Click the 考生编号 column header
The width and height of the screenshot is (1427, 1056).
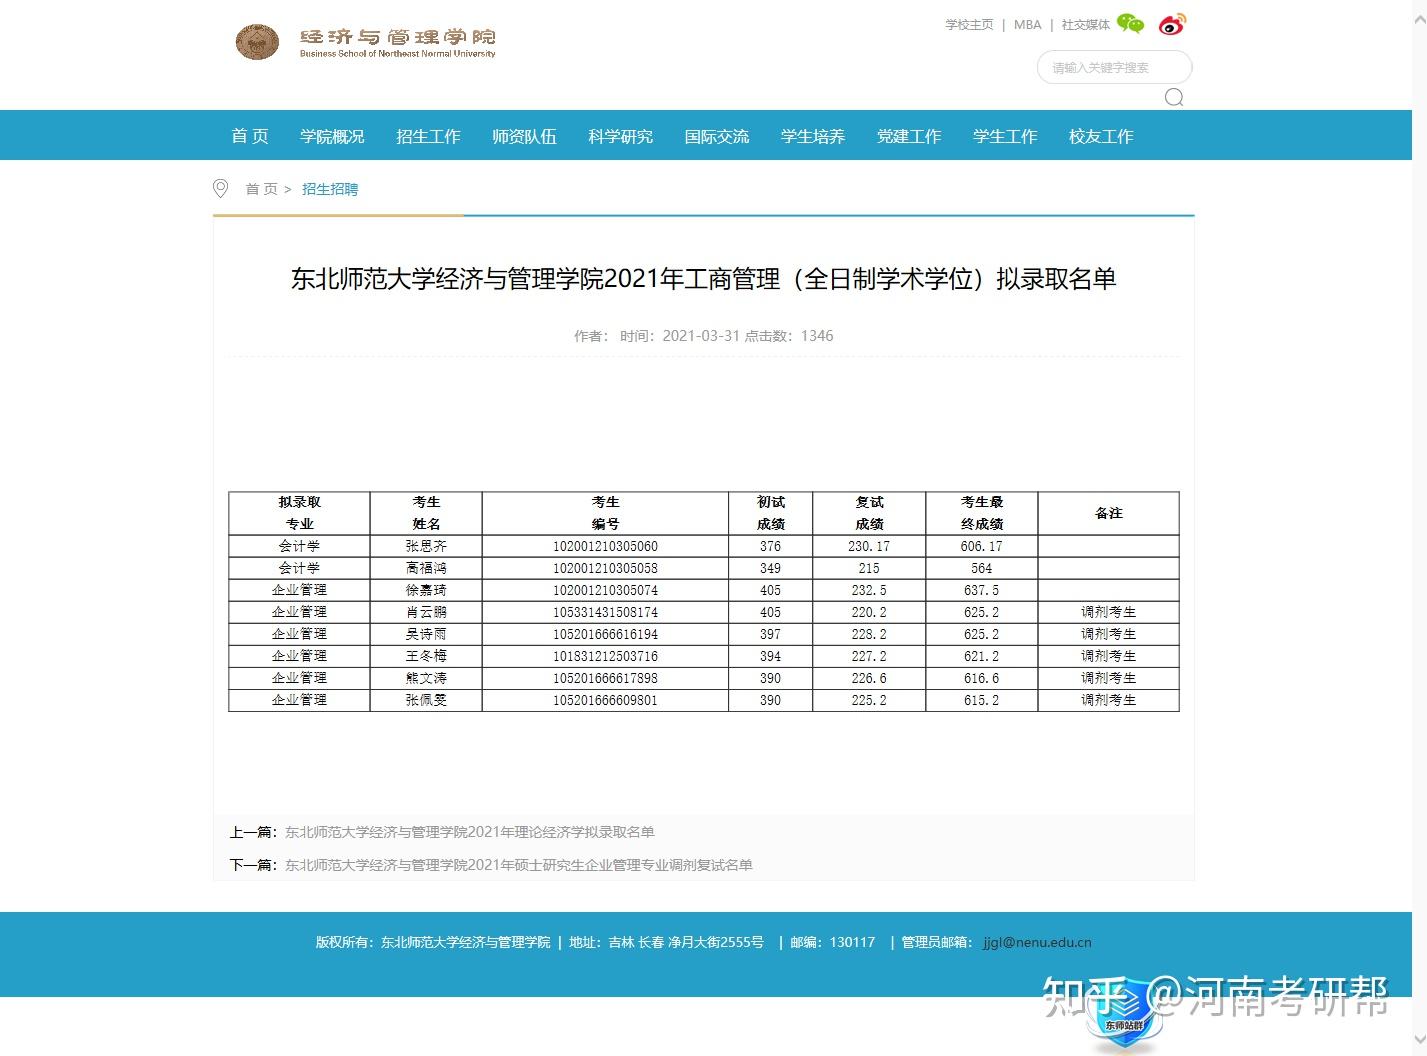[605, 513]
